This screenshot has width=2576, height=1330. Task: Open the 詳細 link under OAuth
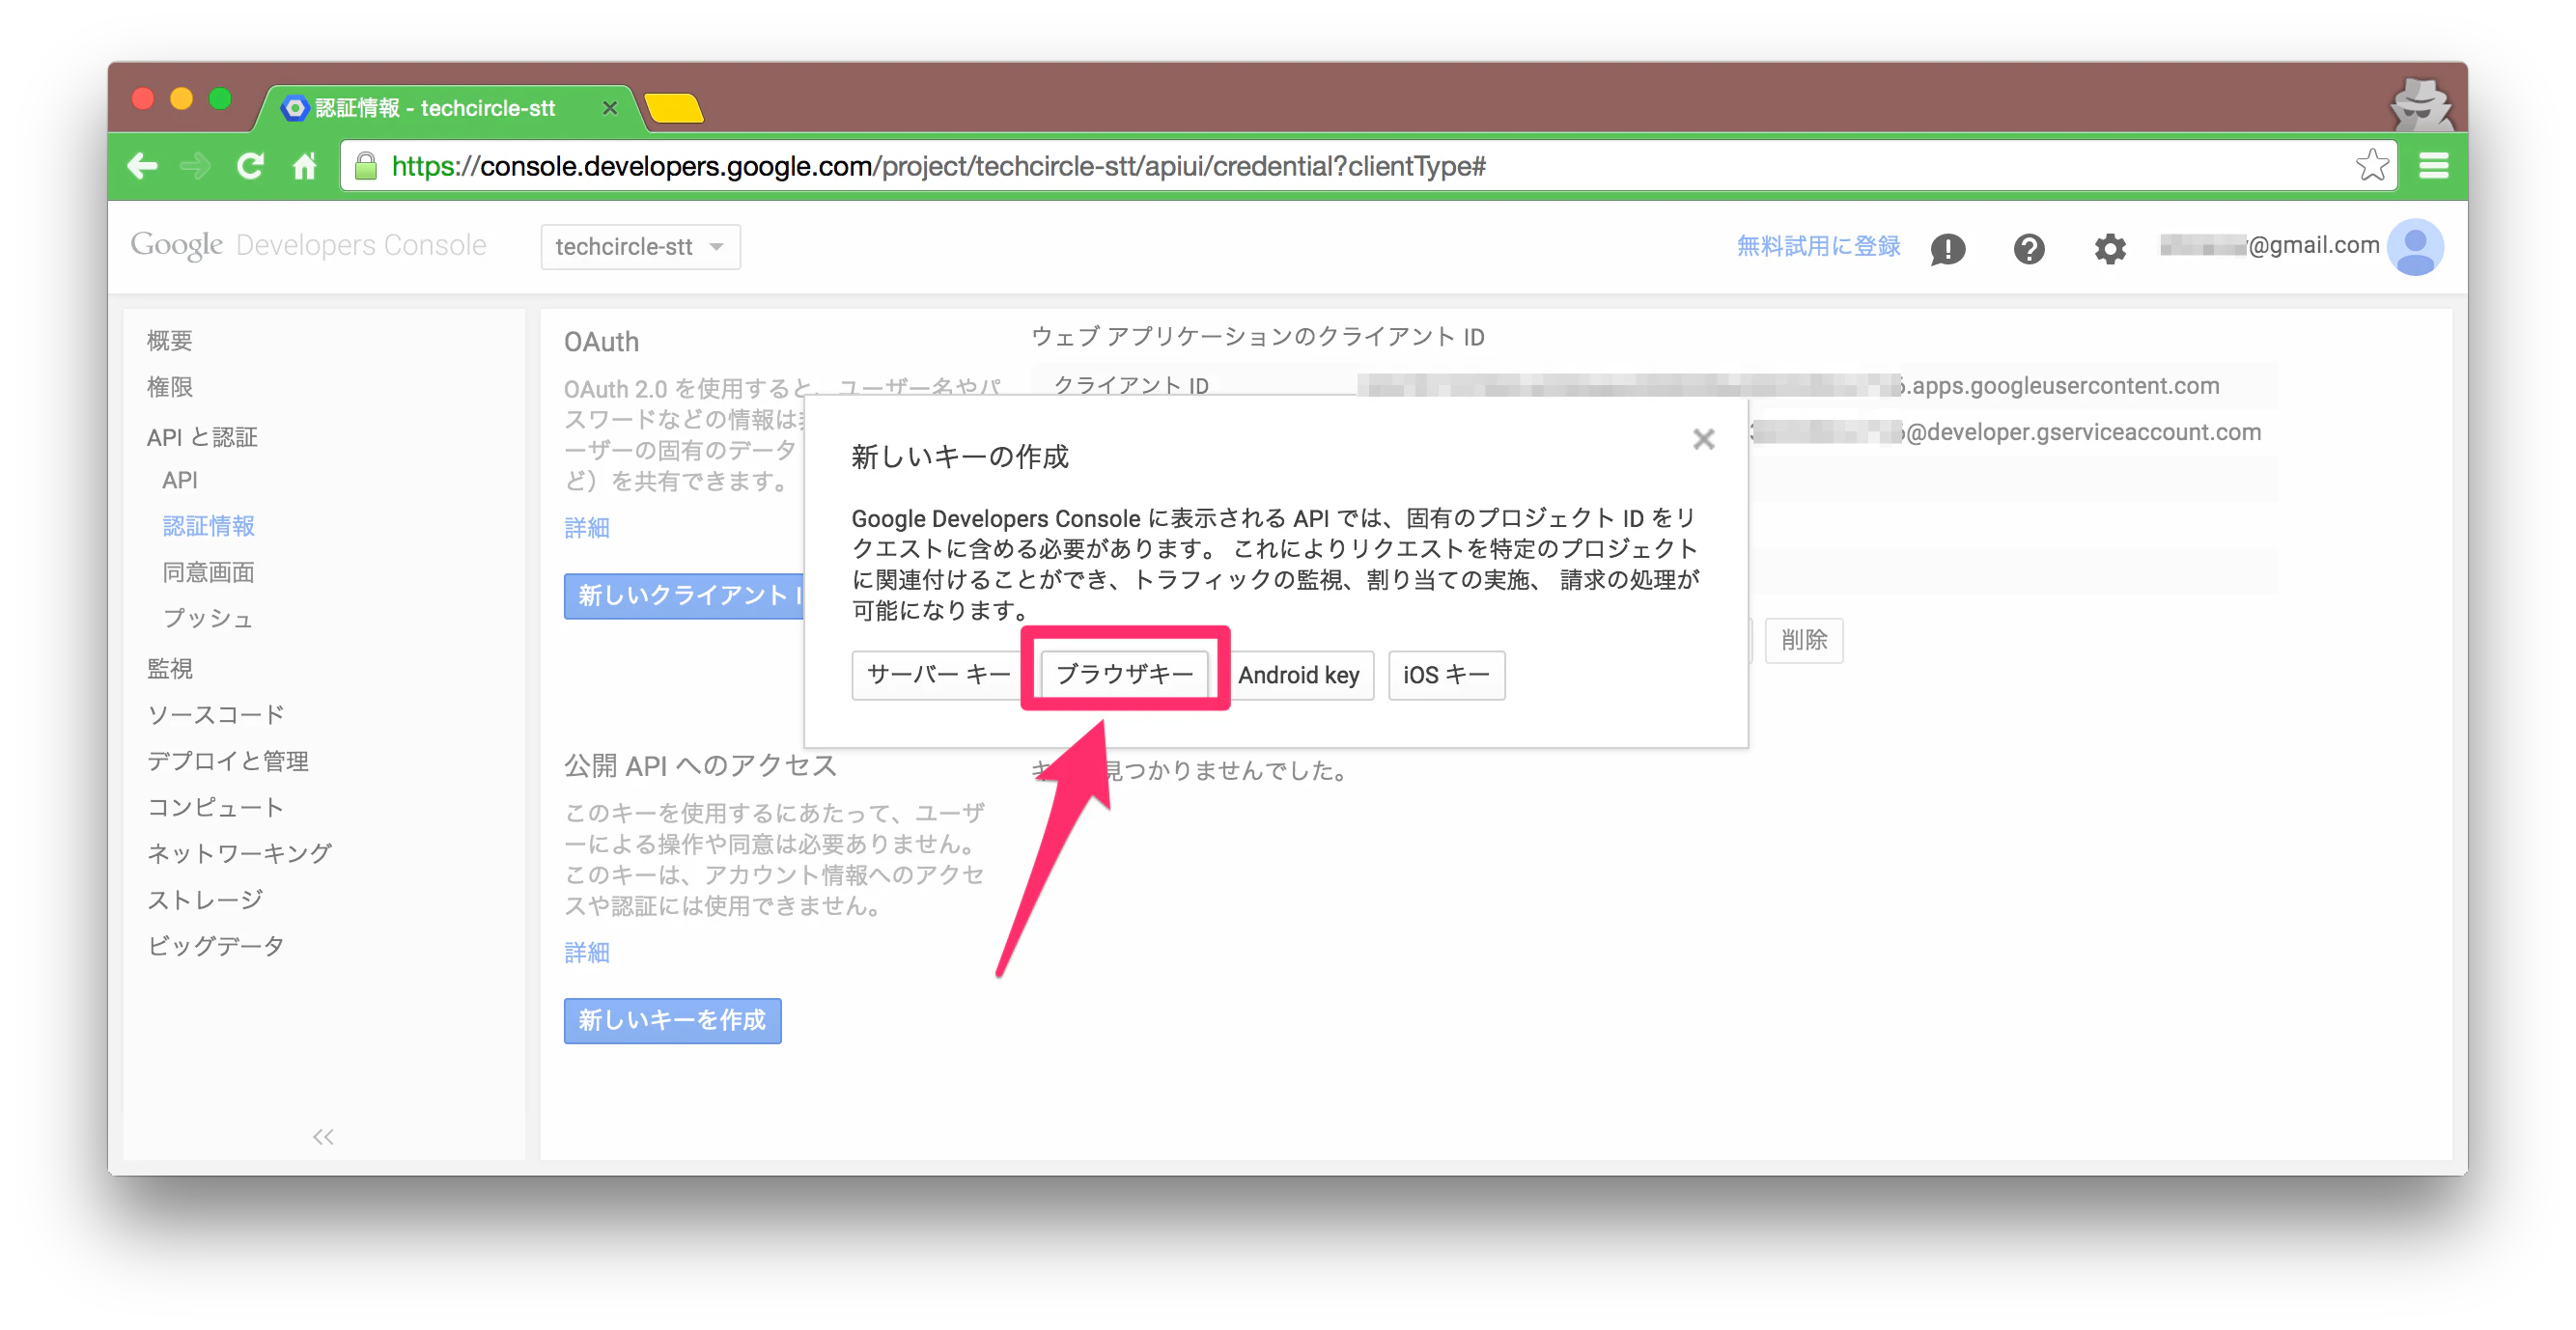tap(586, 528)
